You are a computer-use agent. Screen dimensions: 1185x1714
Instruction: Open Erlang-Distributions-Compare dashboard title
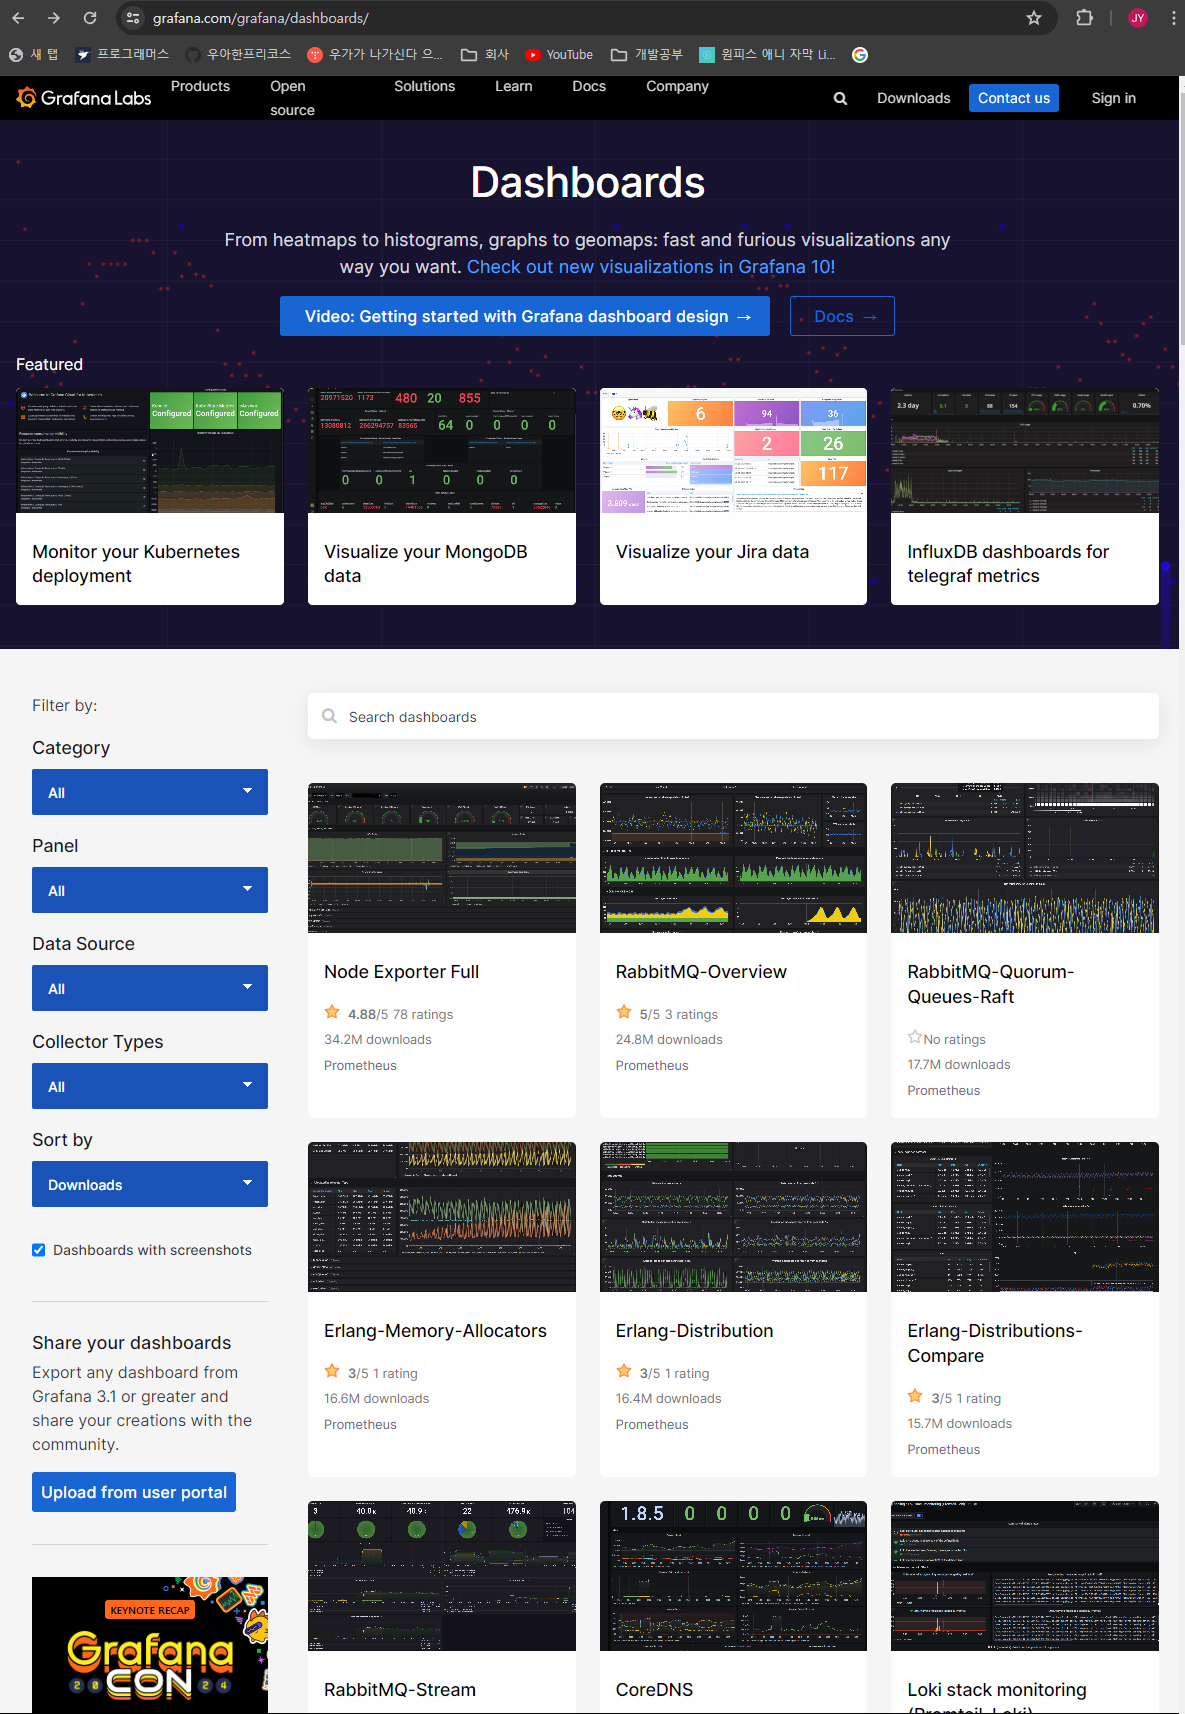point(994,1343)
